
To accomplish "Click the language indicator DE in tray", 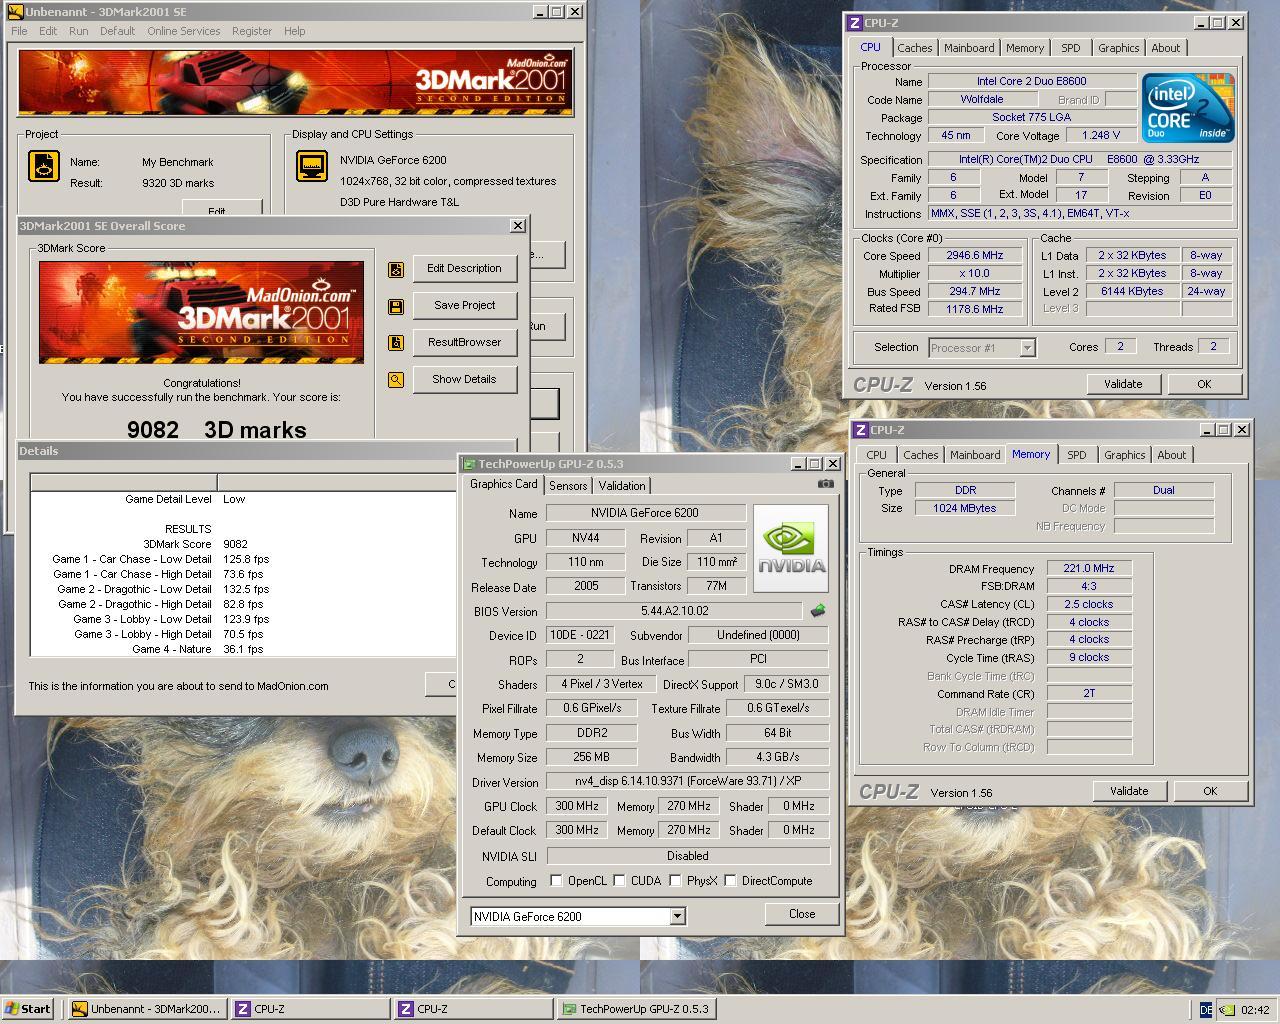I will tap(1206, 1010).
